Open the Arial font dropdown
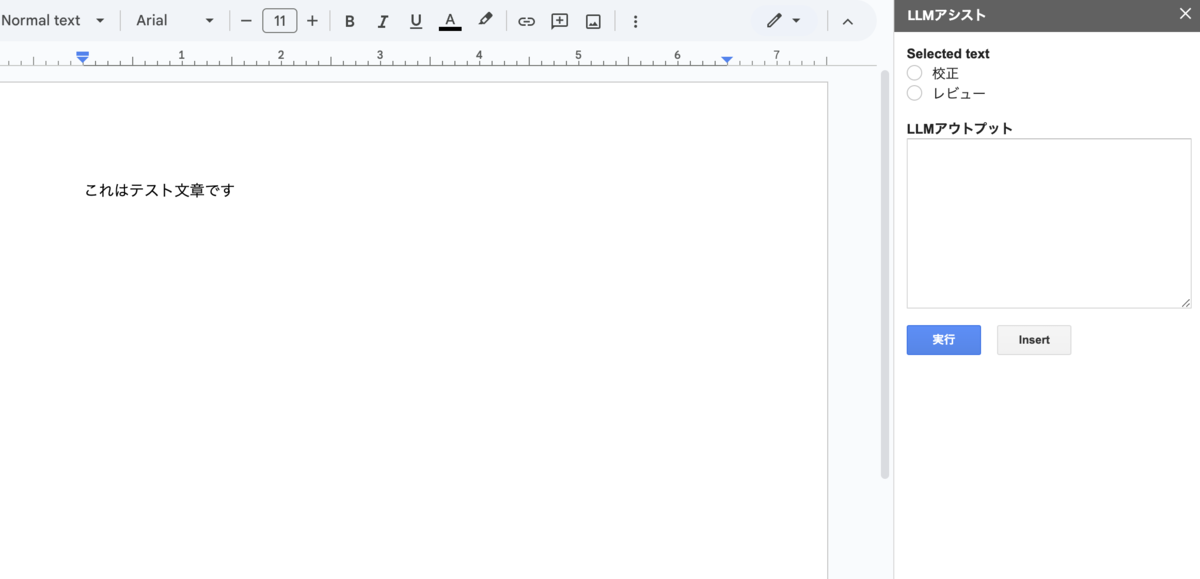Image resolution: width=1200 pixels, height=579 pixels. point(175,21)
